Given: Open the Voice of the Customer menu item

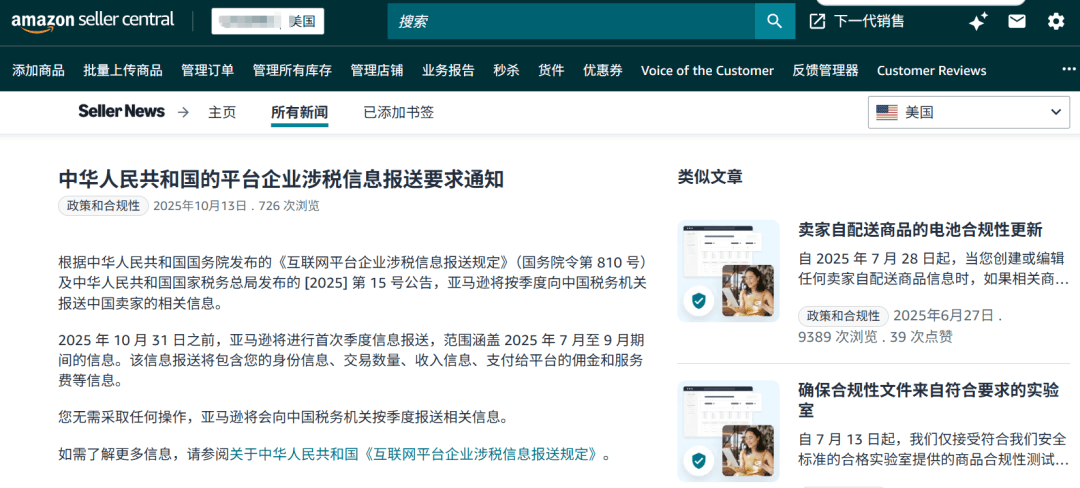Looking at the screenshot, I should pos(707,70).
